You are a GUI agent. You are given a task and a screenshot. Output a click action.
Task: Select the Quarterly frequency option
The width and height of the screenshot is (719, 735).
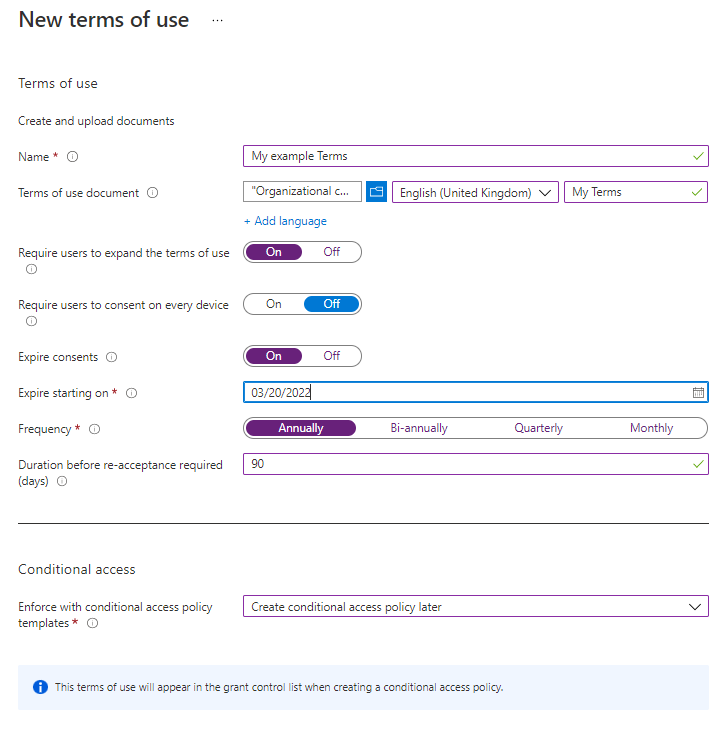click(538, 428)
